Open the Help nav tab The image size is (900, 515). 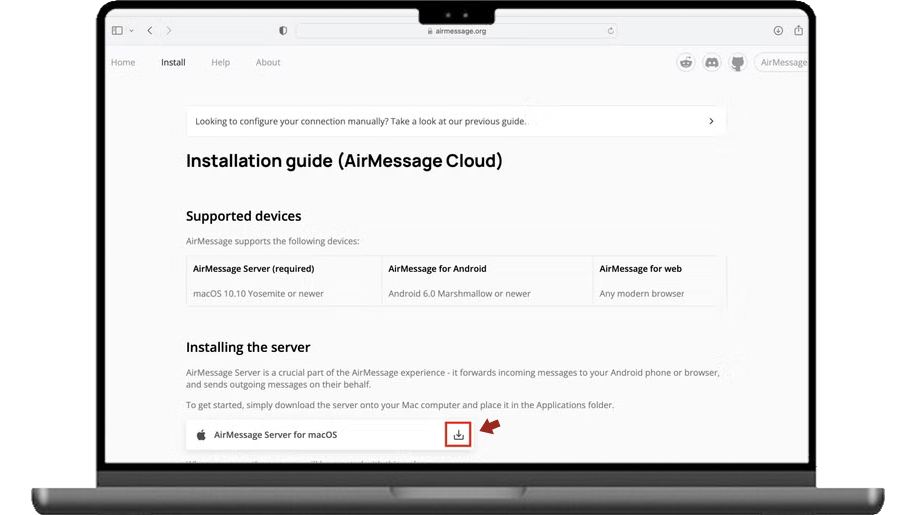click(220, 62)
